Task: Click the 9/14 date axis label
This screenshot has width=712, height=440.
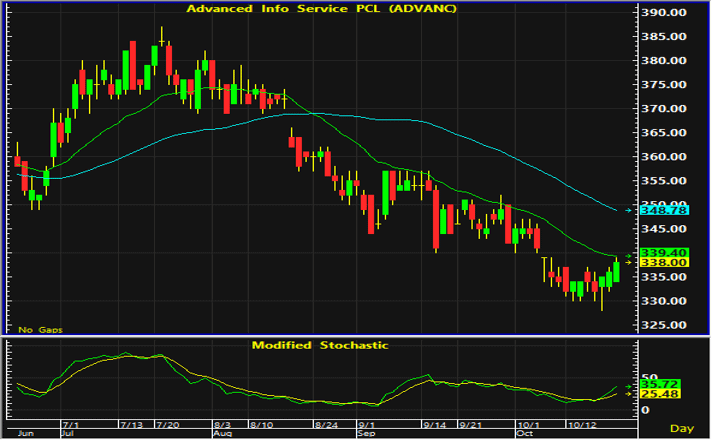Action: [435, 425]
